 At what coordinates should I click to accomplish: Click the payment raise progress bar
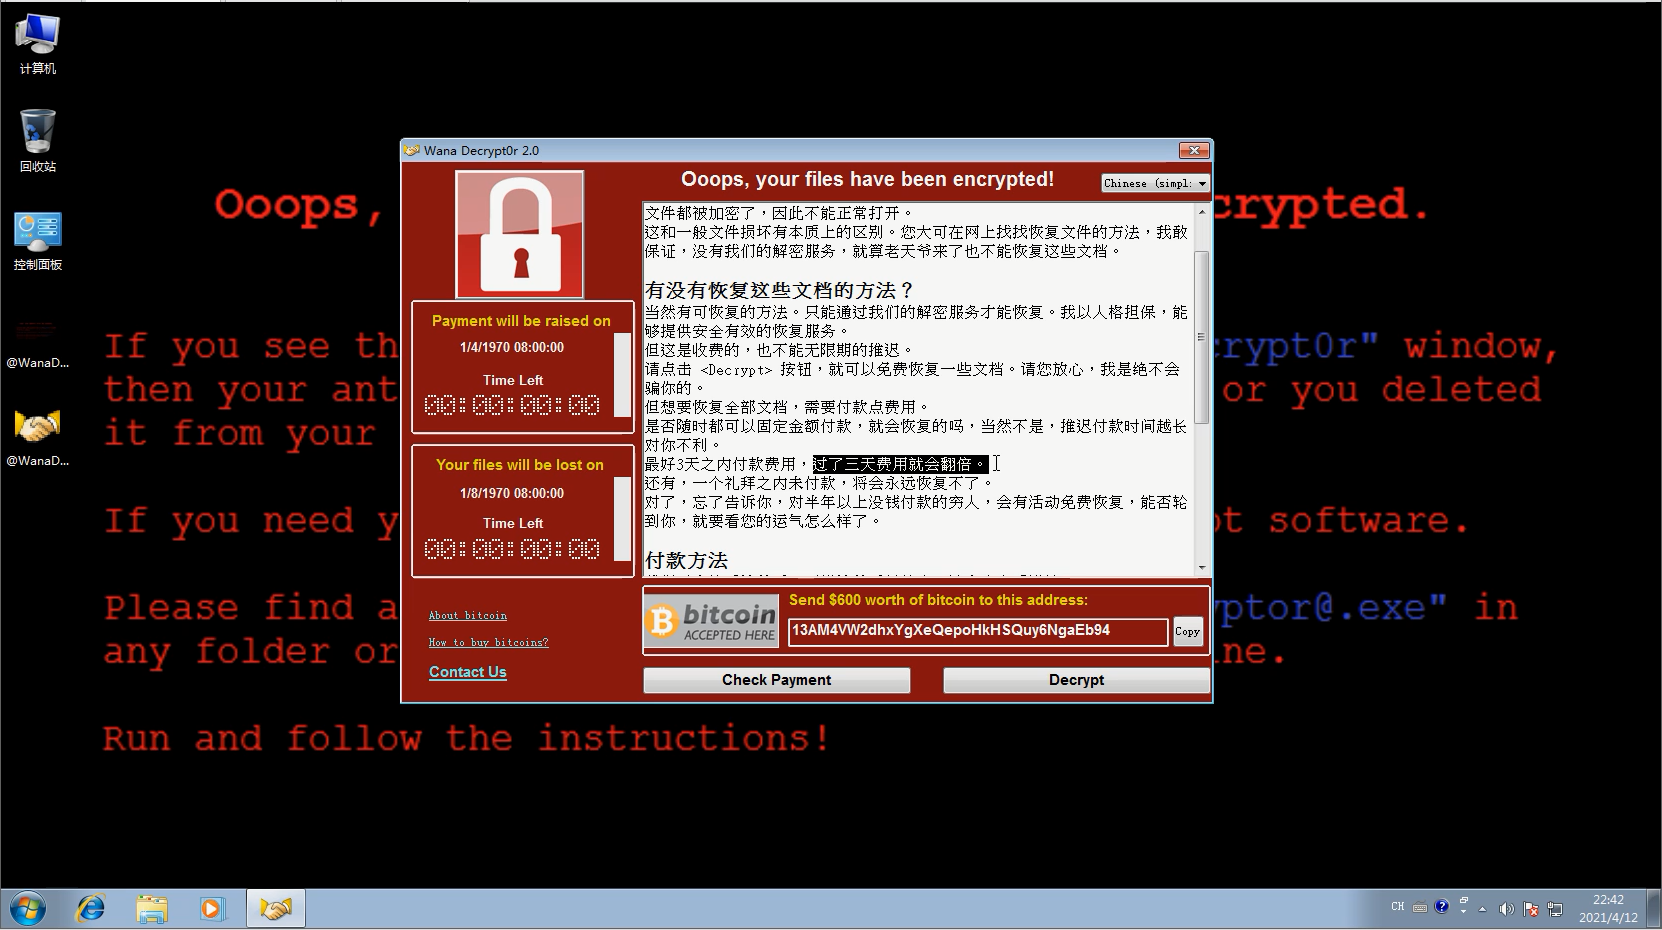coord(622,376)
